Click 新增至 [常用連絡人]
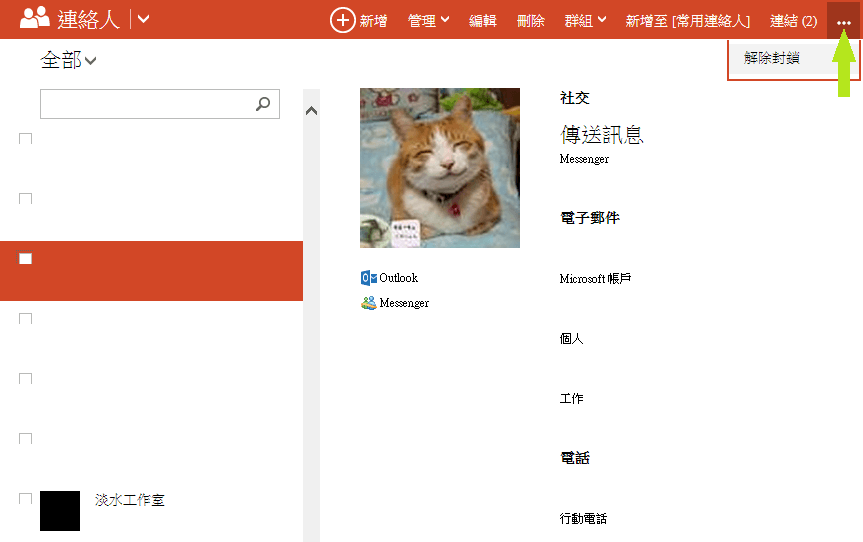This screenshot has height=542, width=863. (688, 21)
